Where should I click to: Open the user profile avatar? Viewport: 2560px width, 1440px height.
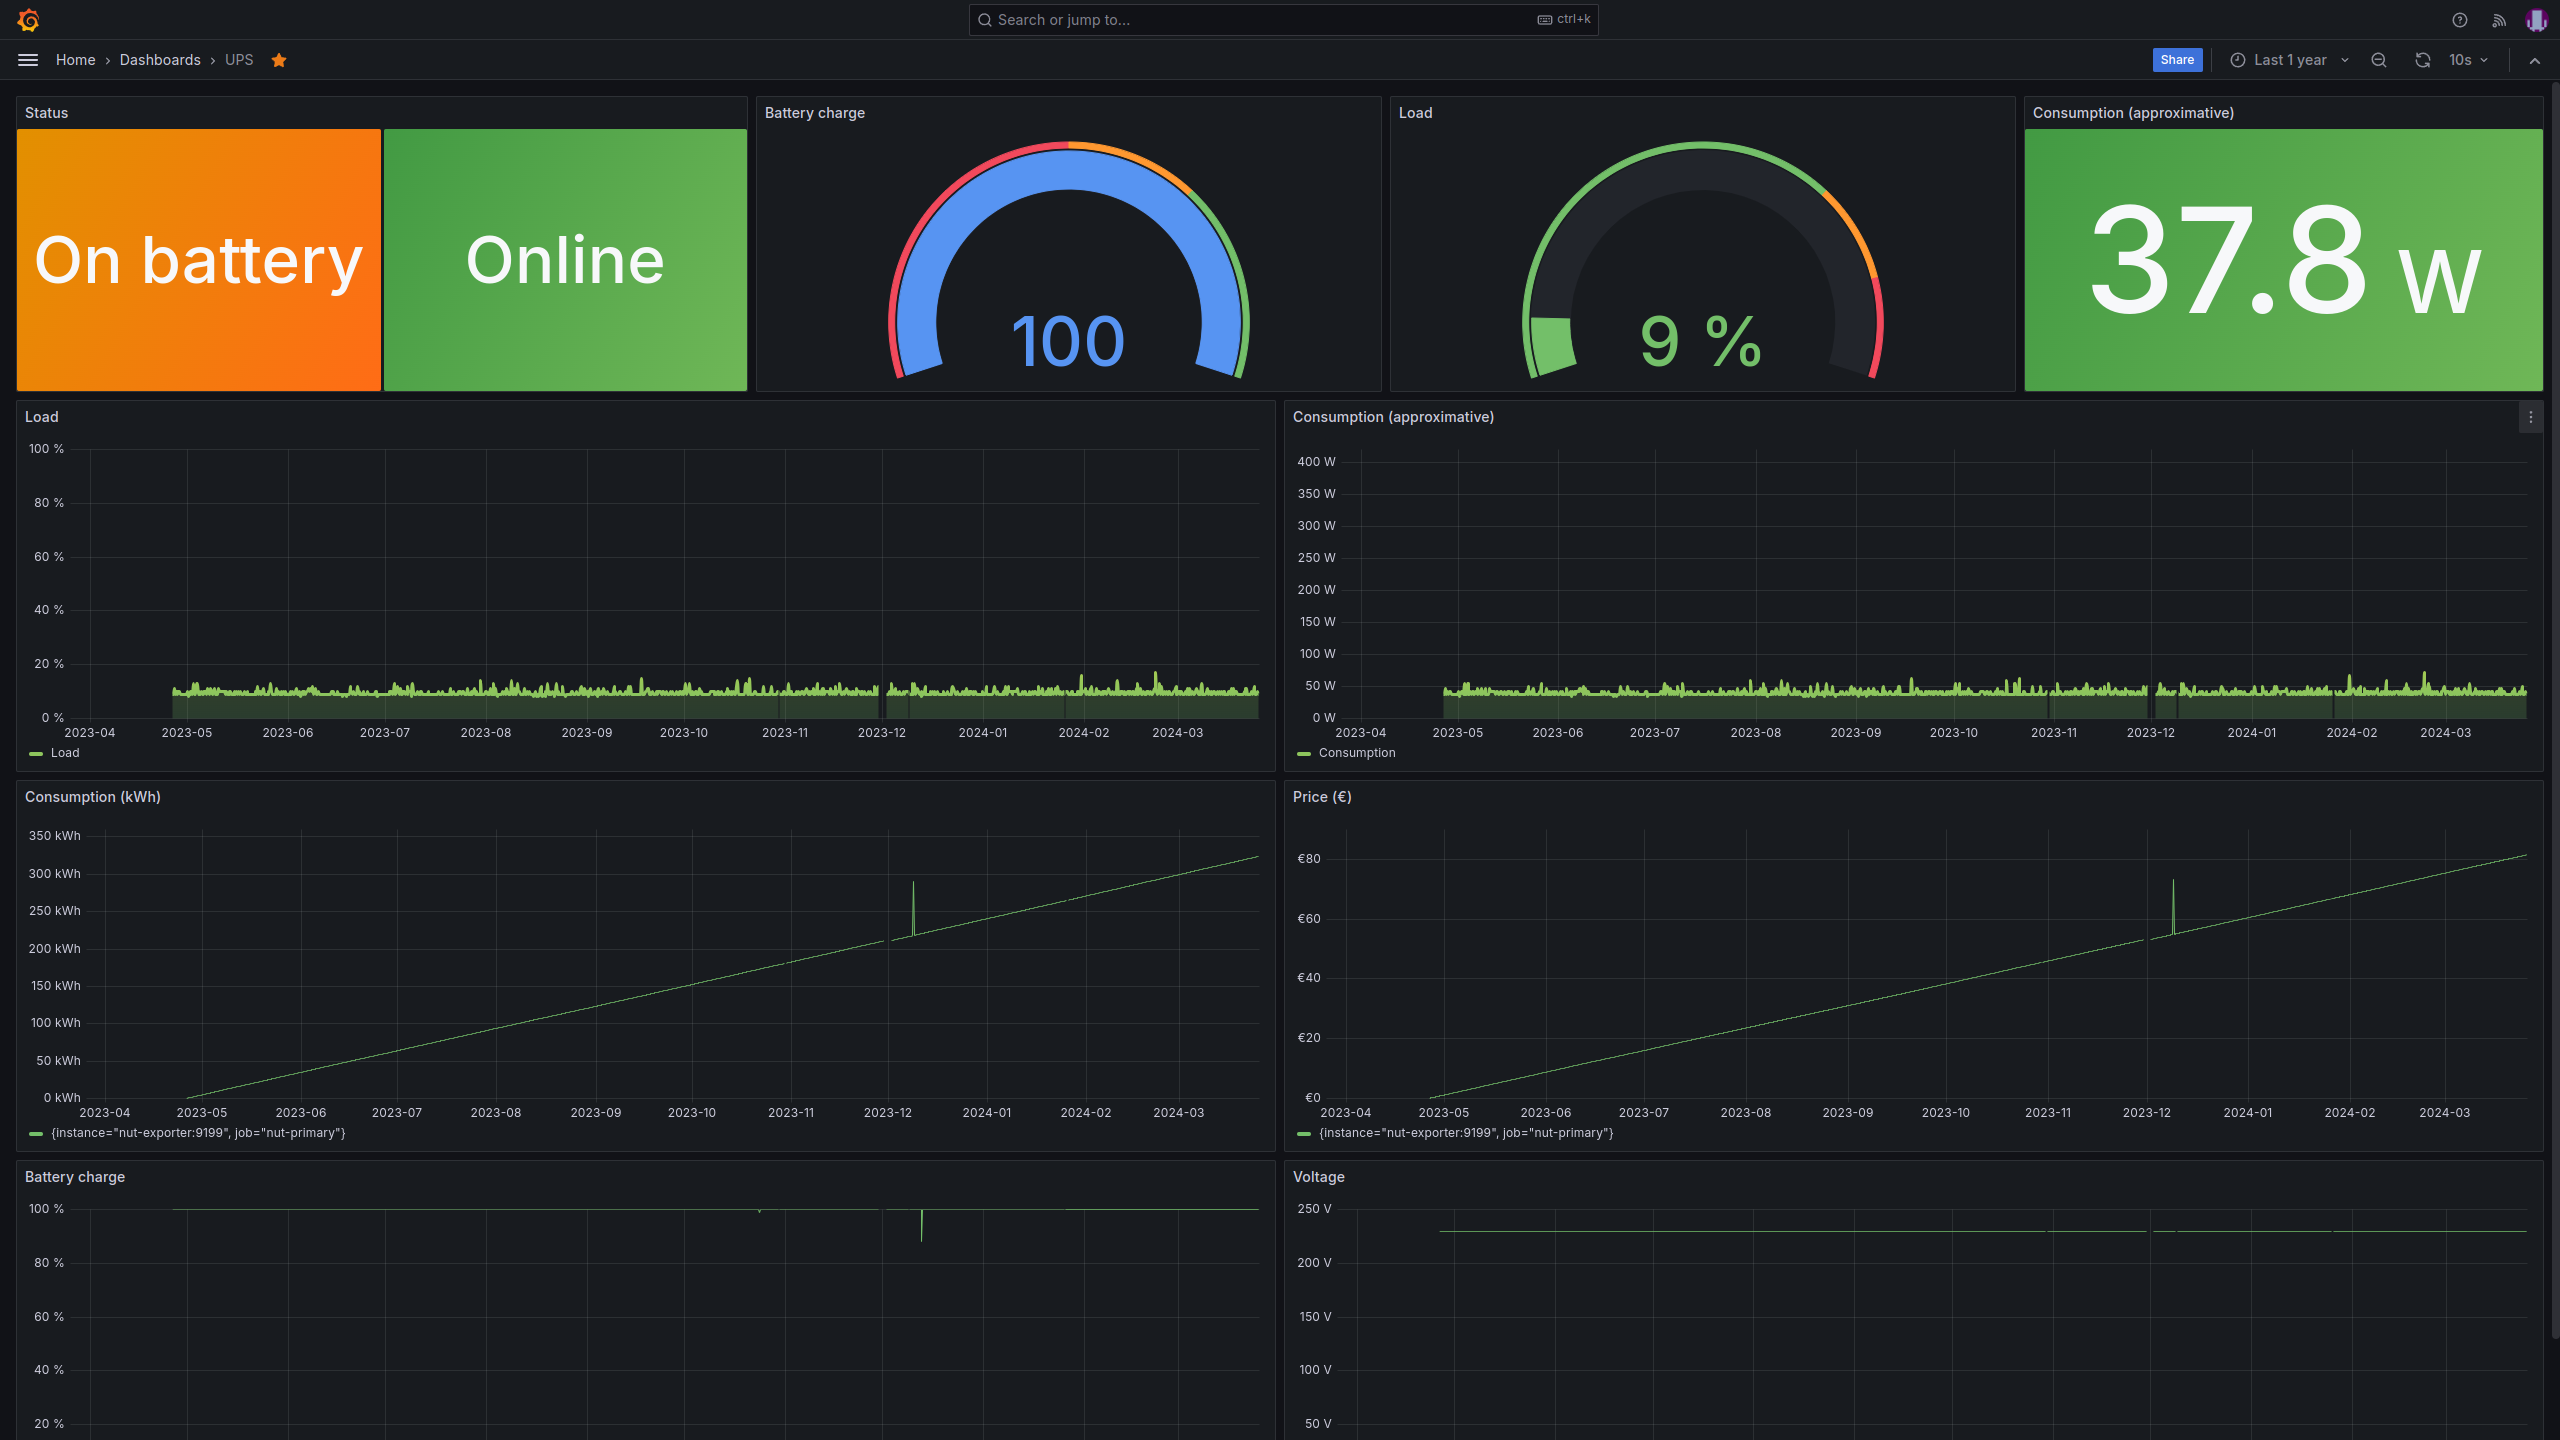coord(2536,20)
